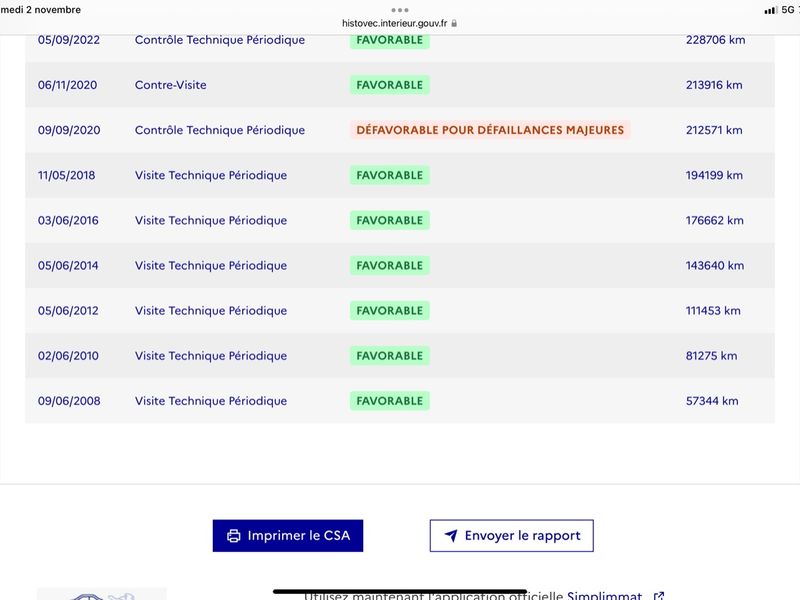The width and height of the screenshot is (800, 600).
Task: Click the FAVORABLE badge for 03/06/2016
Action: tap(390, 220)
